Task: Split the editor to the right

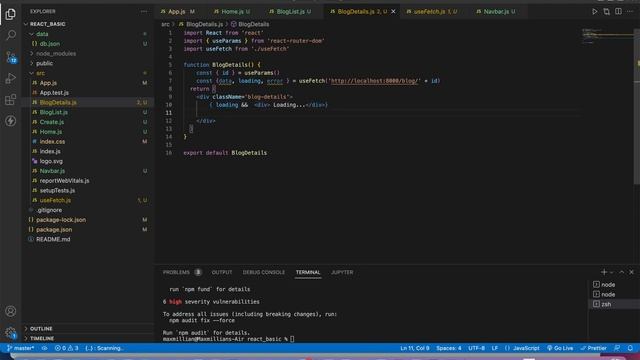Action: [x=618, y=11]
